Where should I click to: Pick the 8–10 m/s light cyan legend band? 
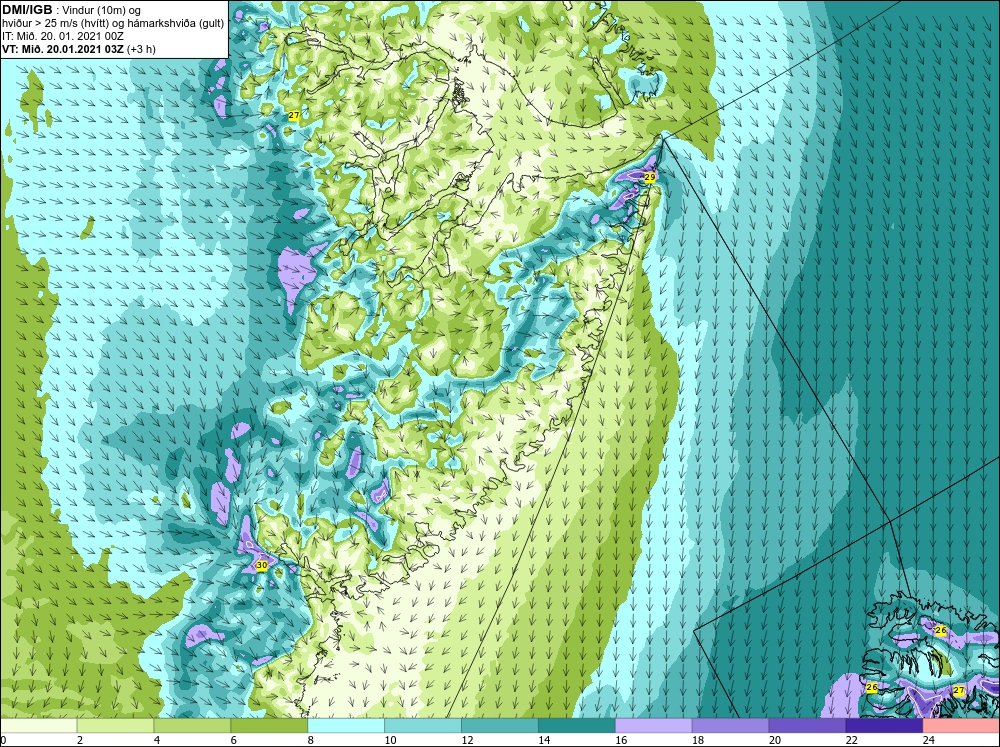click(346, 726)
